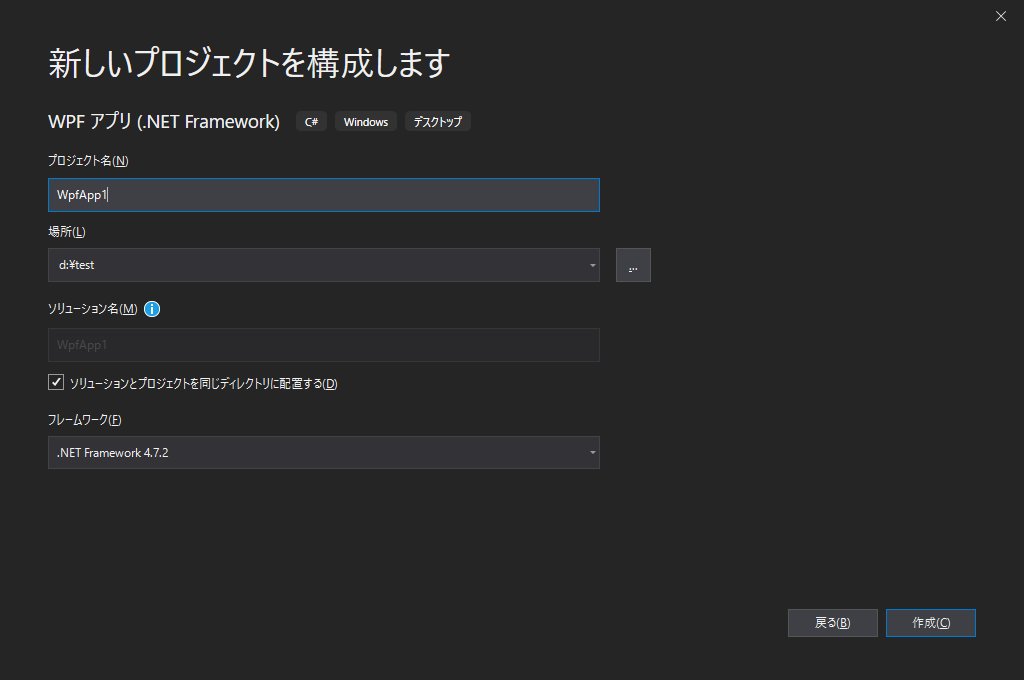Image resolution: width=1024 pixels, height=680 pixels.
Task: Click the grayed ソリューション名 field
Action: [323, 345]
